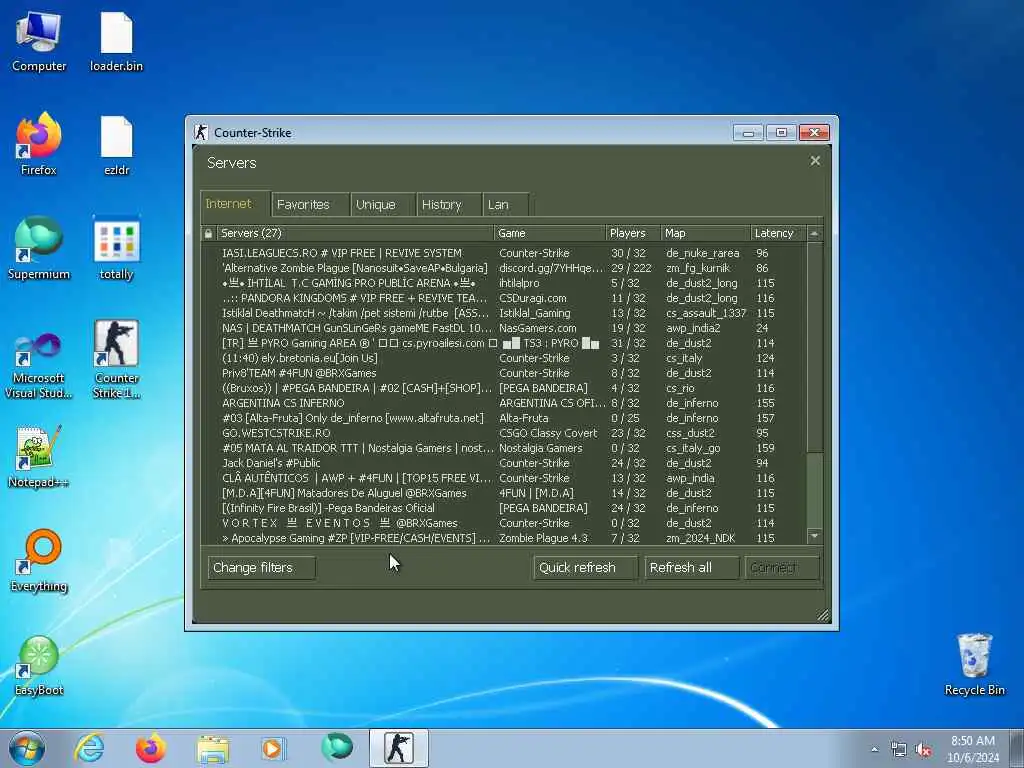Viewport: 1024px width, 768px height.
Task: Open Microsoft Visual Studio desktop shortcut
Action: (x=39, y=366)
